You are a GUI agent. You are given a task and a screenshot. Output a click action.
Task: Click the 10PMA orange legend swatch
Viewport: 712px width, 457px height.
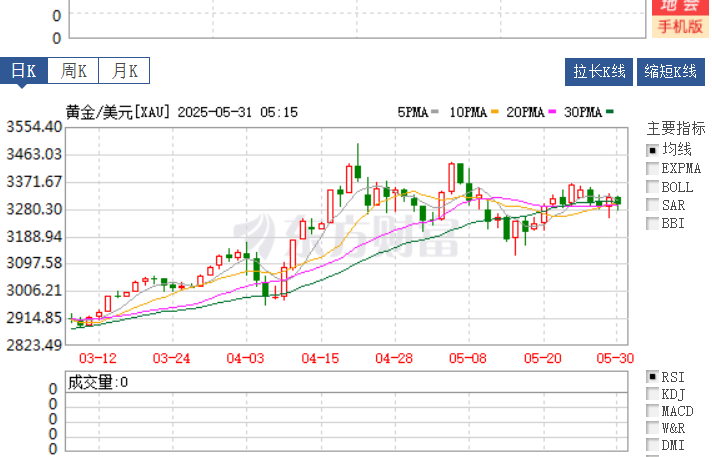494,112
